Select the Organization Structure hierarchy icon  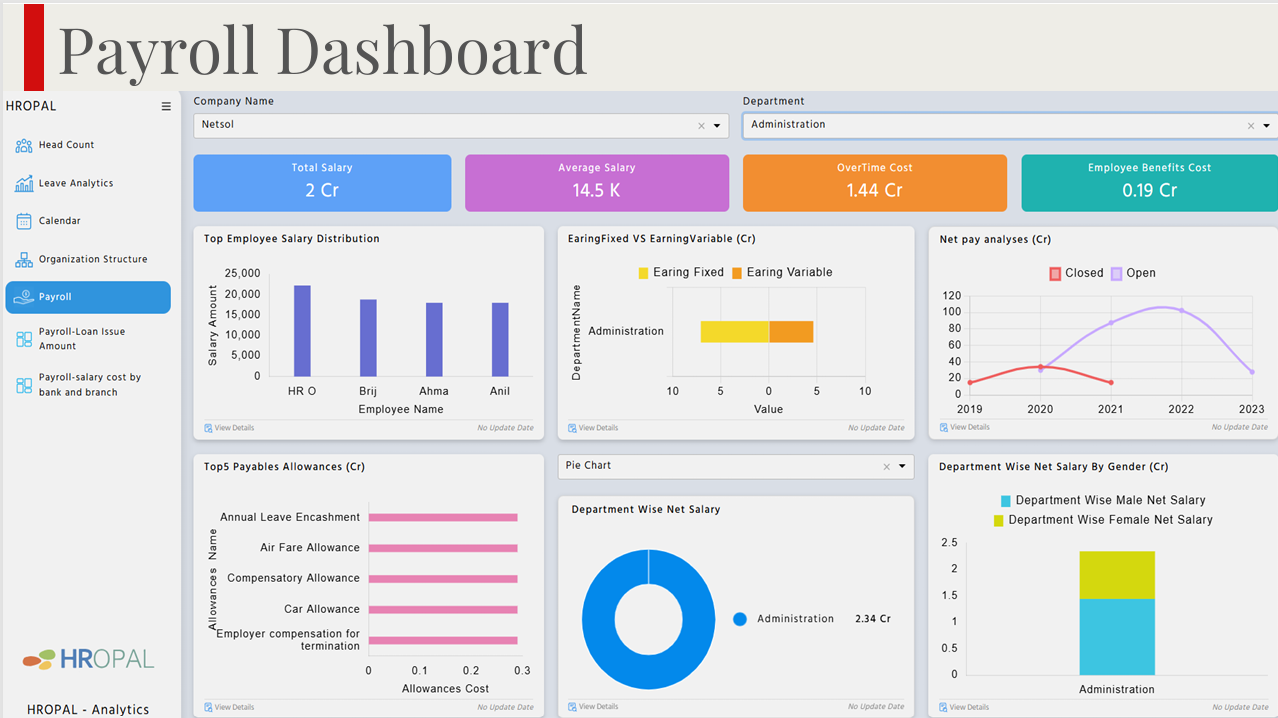point(22,259)
